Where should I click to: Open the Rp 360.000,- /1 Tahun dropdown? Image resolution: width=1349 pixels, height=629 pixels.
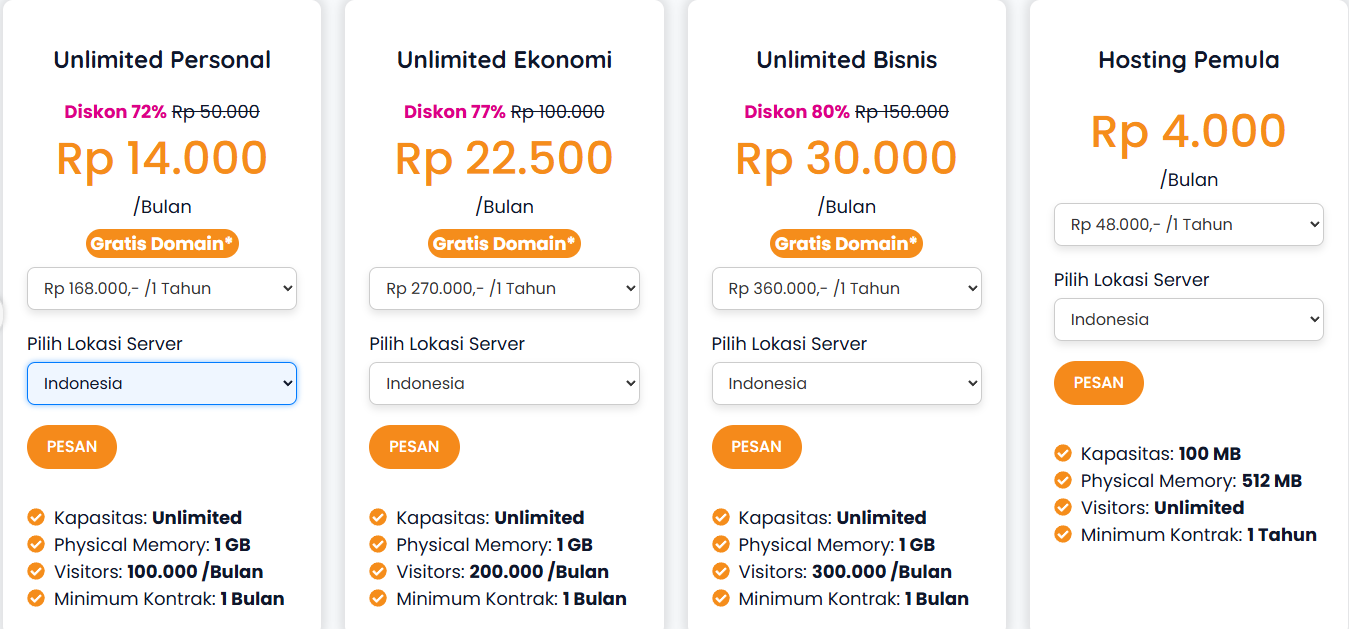pyautogui.click(x=846, y=288)
